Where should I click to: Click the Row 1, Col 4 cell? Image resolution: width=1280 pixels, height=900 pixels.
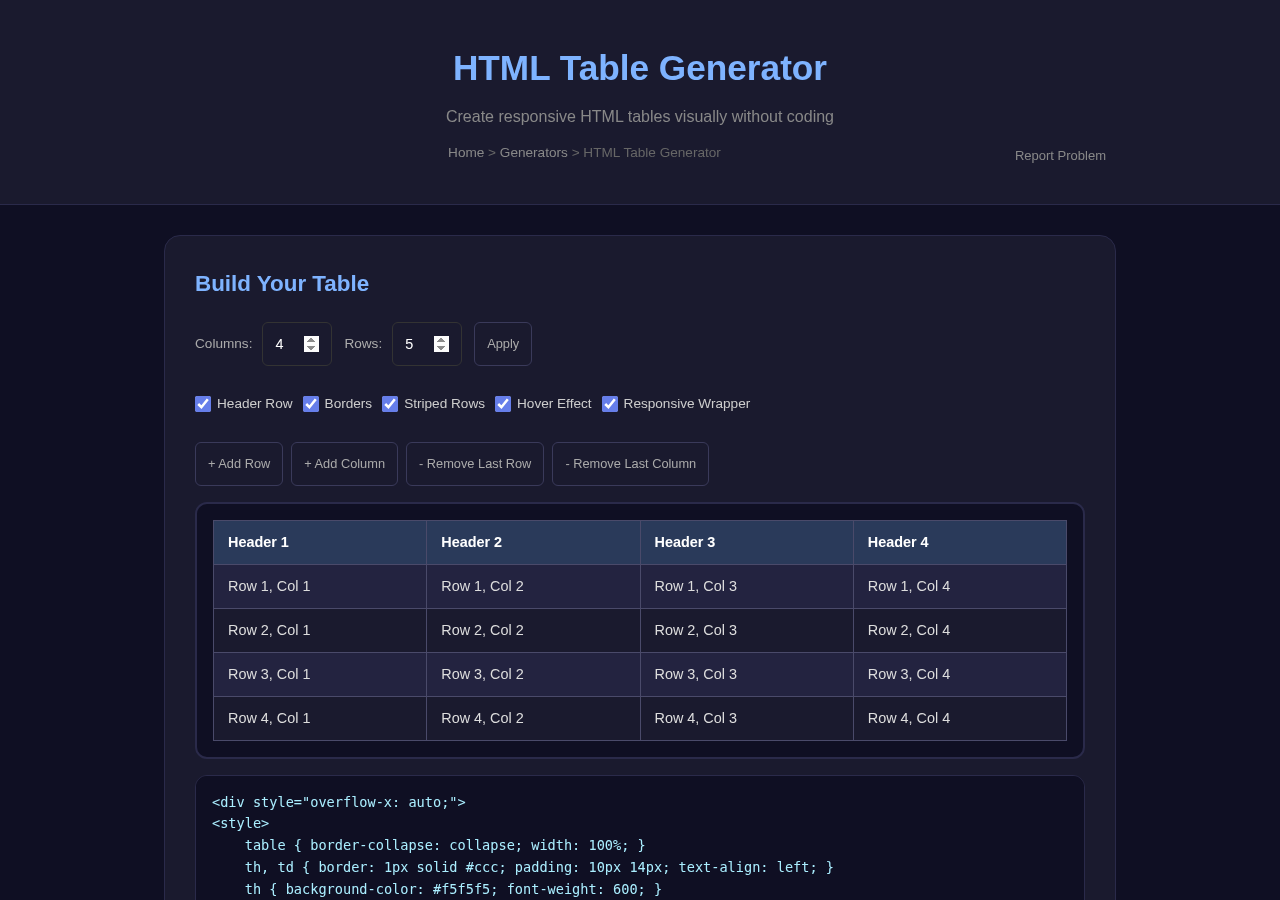point(960,586)
